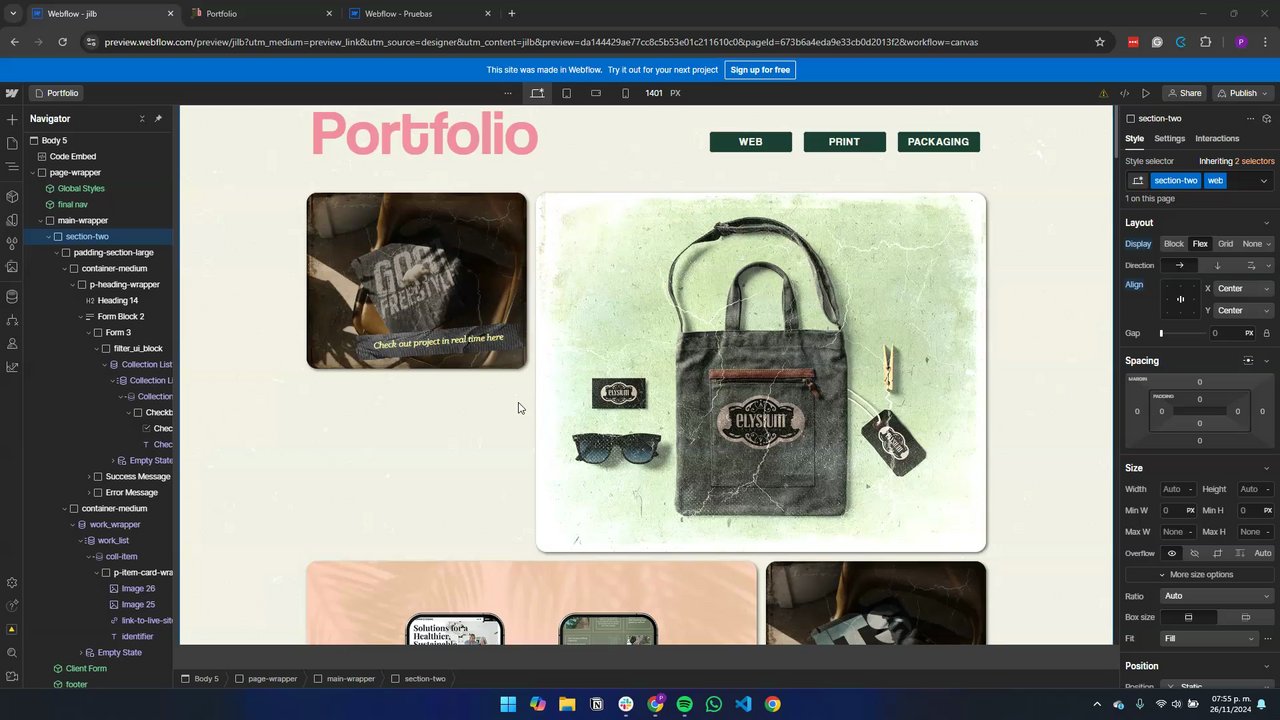Select the Style tab

pos(1134,139)
